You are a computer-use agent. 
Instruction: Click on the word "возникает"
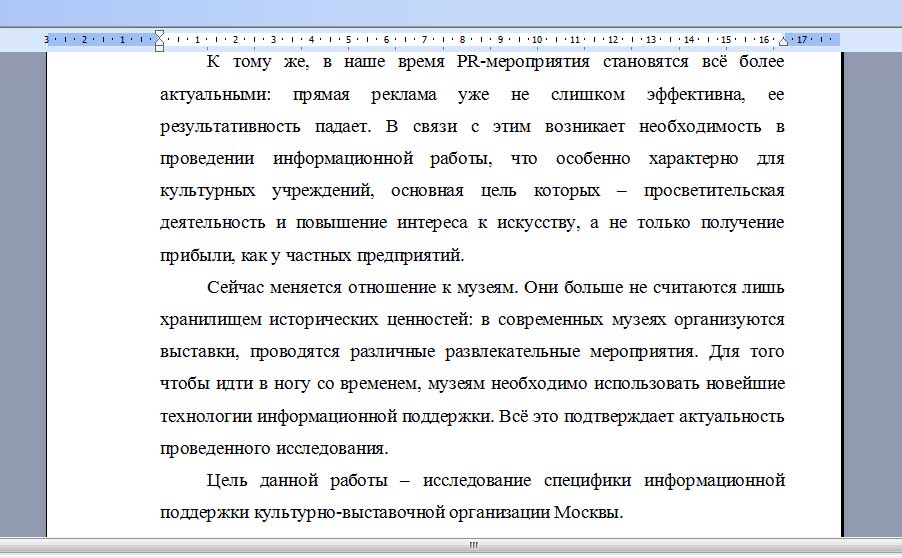584,126
